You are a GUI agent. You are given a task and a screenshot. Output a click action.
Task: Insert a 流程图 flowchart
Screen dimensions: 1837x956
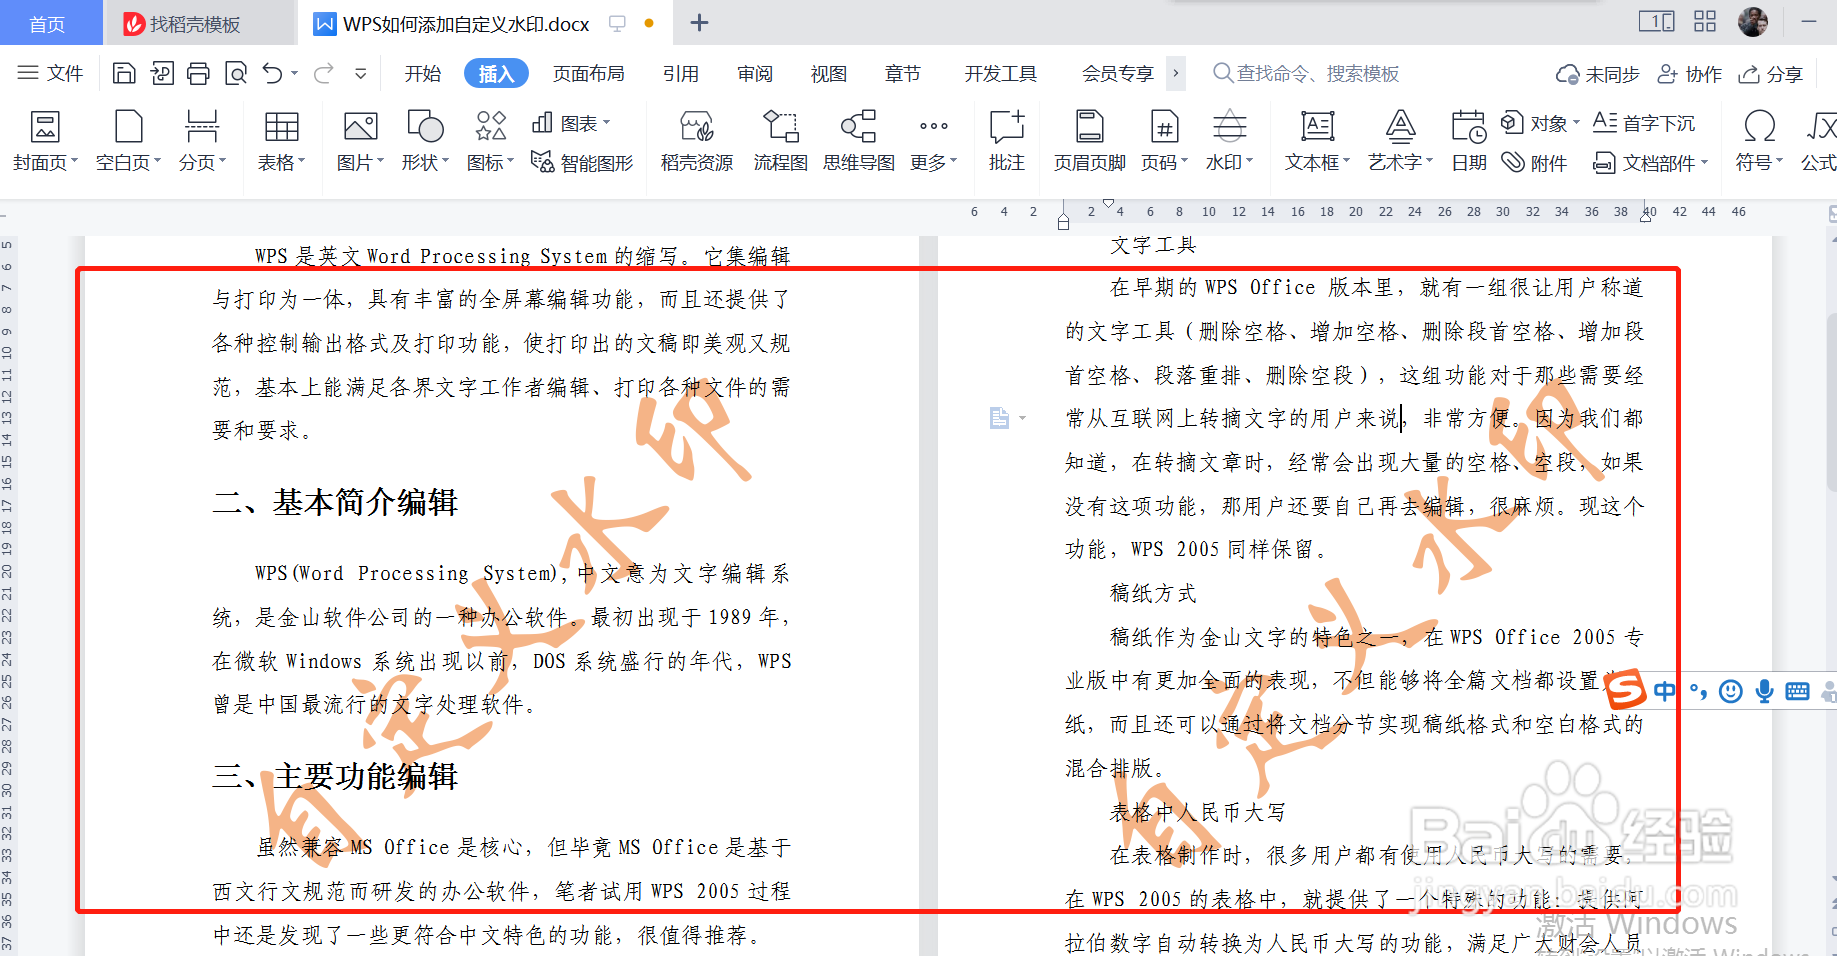click(x=780, y=141)
